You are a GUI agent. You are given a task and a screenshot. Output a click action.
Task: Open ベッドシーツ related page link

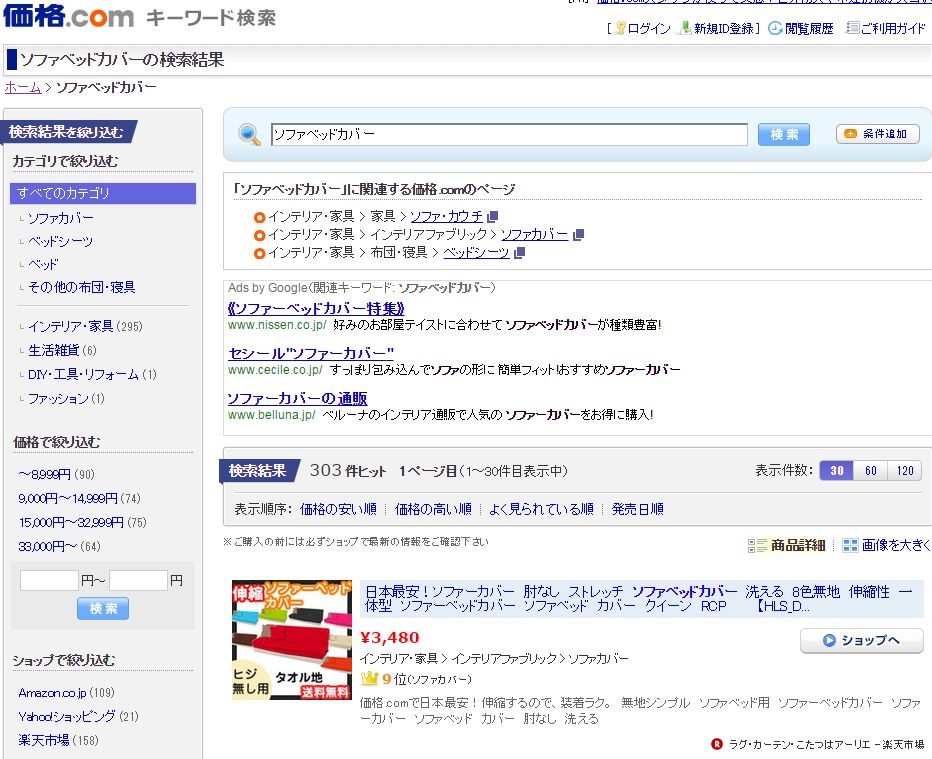tap(476, 253)
